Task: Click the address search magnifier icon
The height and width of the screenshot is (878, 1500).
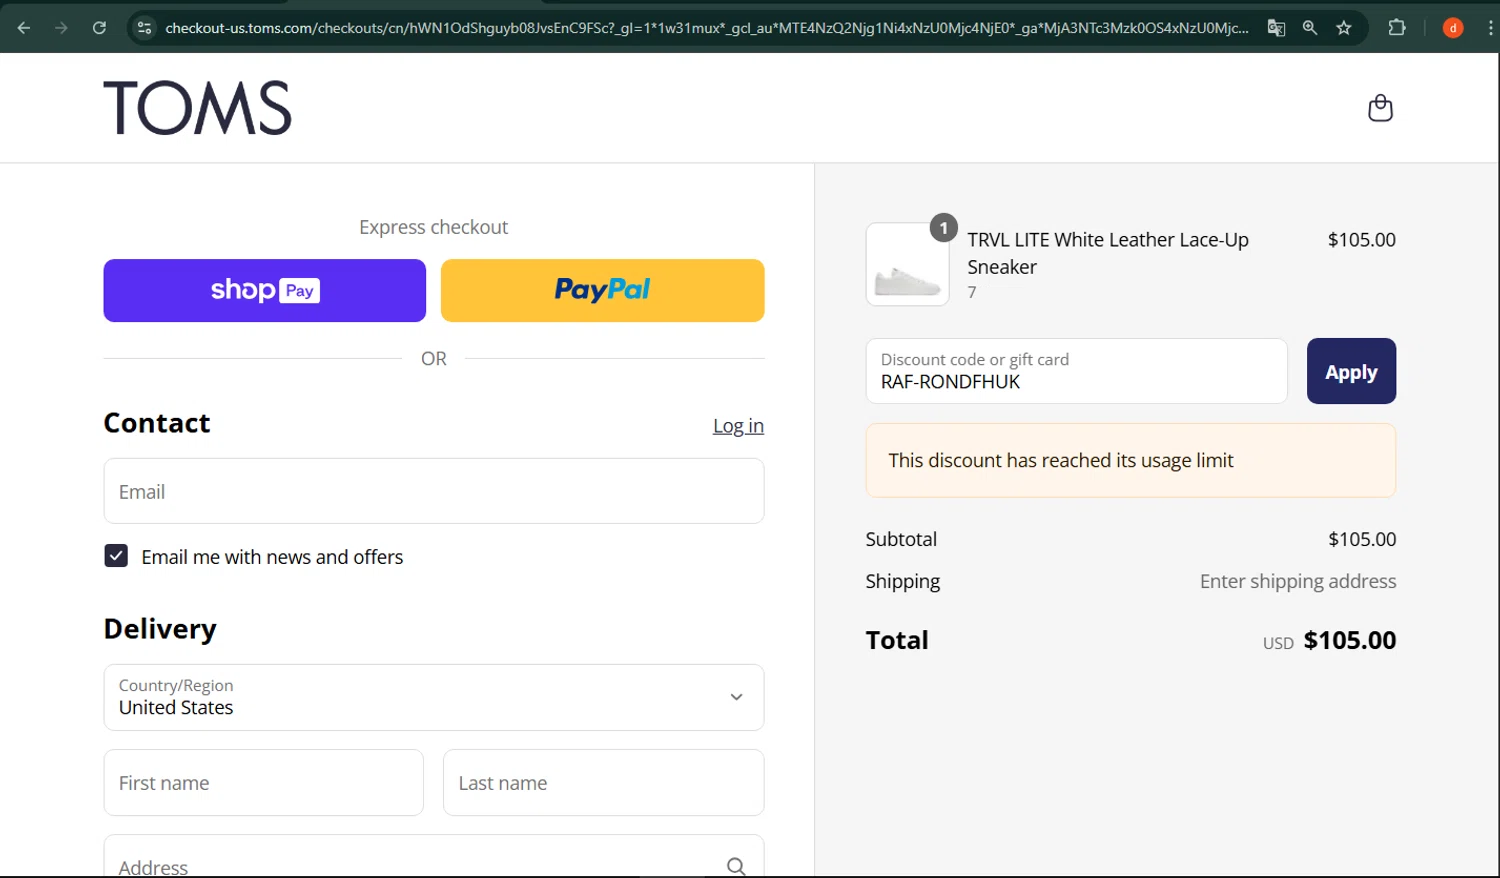Action: [736, 866]
